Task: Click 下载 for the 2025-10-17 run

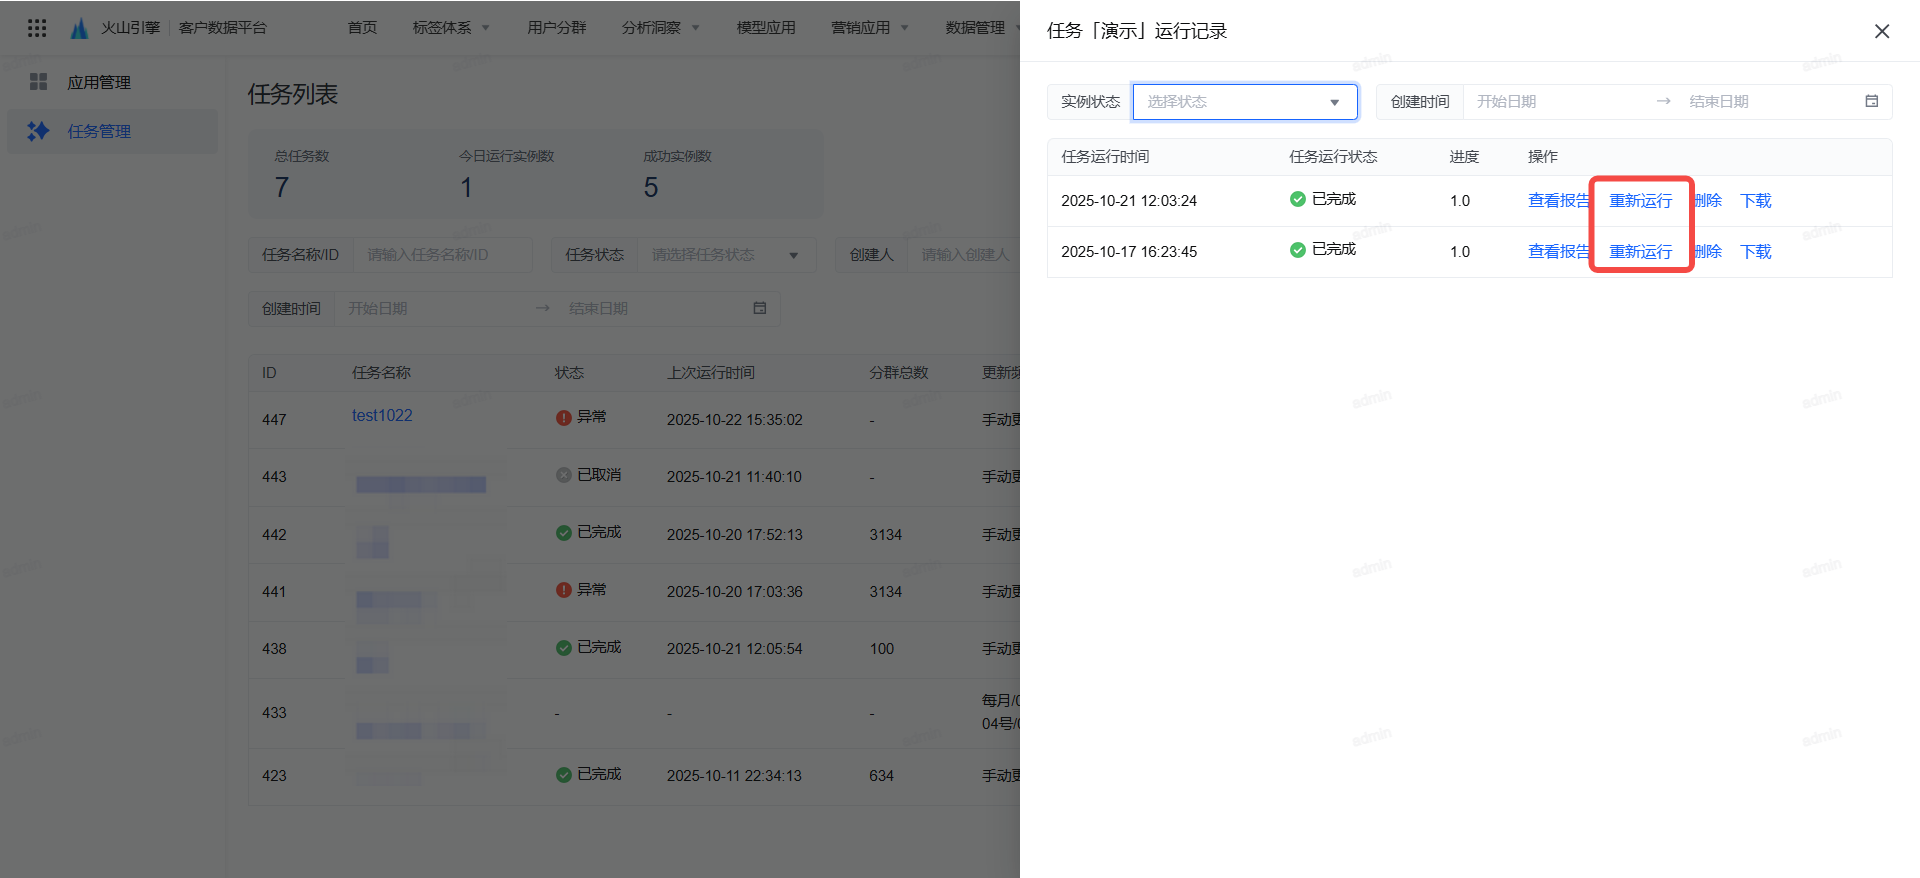Action: pyautogui.click(x=1755, y=252)
